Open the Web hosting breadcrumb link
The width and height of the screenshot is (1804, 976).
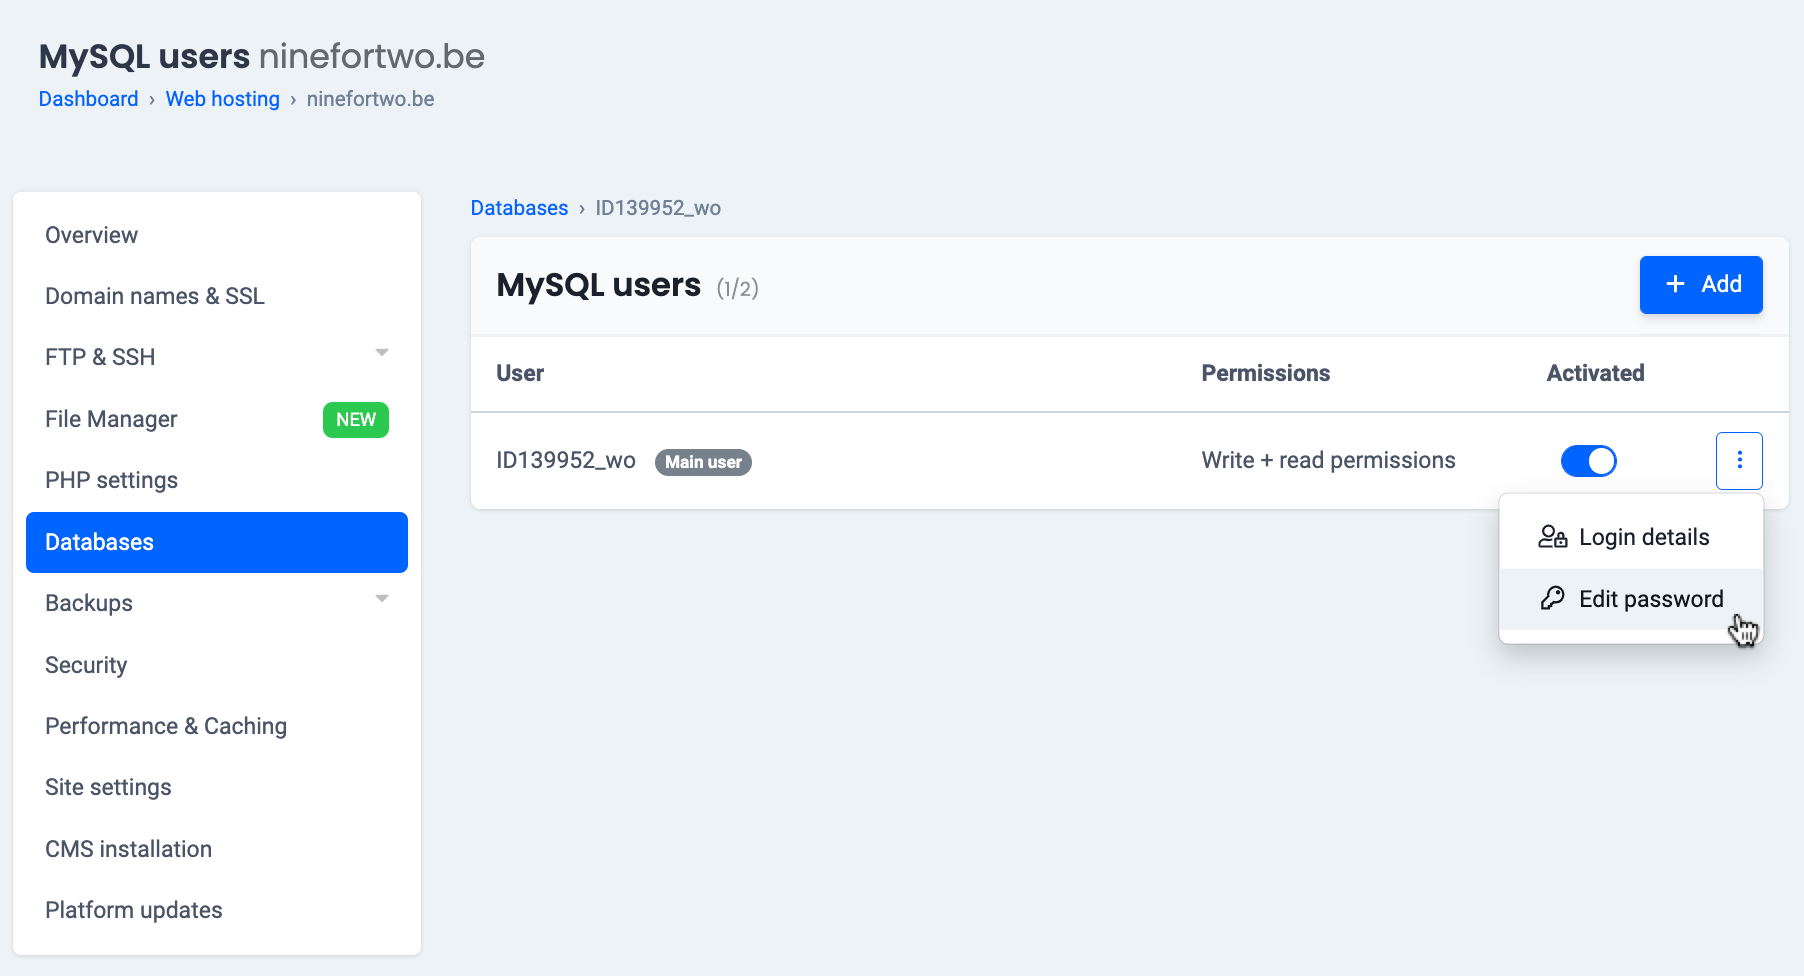(x=222, y=99)
